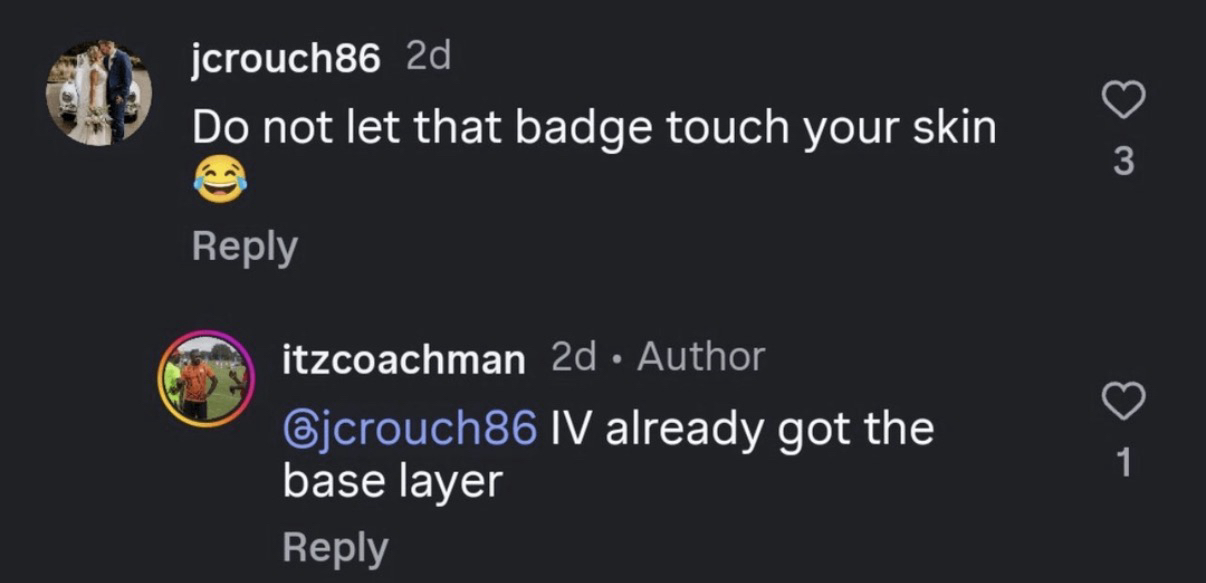Click the 2d timestamp beside jcrouch86
1206x583 pixels.
coord(429,59)
